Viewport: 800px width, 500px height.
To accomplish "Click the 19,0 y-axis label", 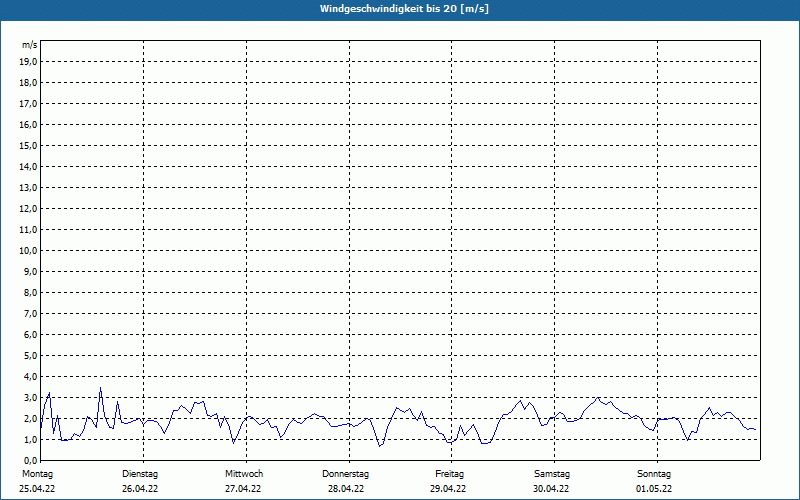I will click(x=29, y=62).
